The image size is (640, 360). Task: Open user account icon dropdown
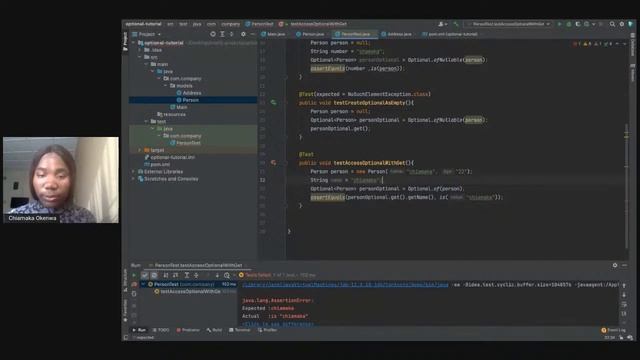[442, 24]
